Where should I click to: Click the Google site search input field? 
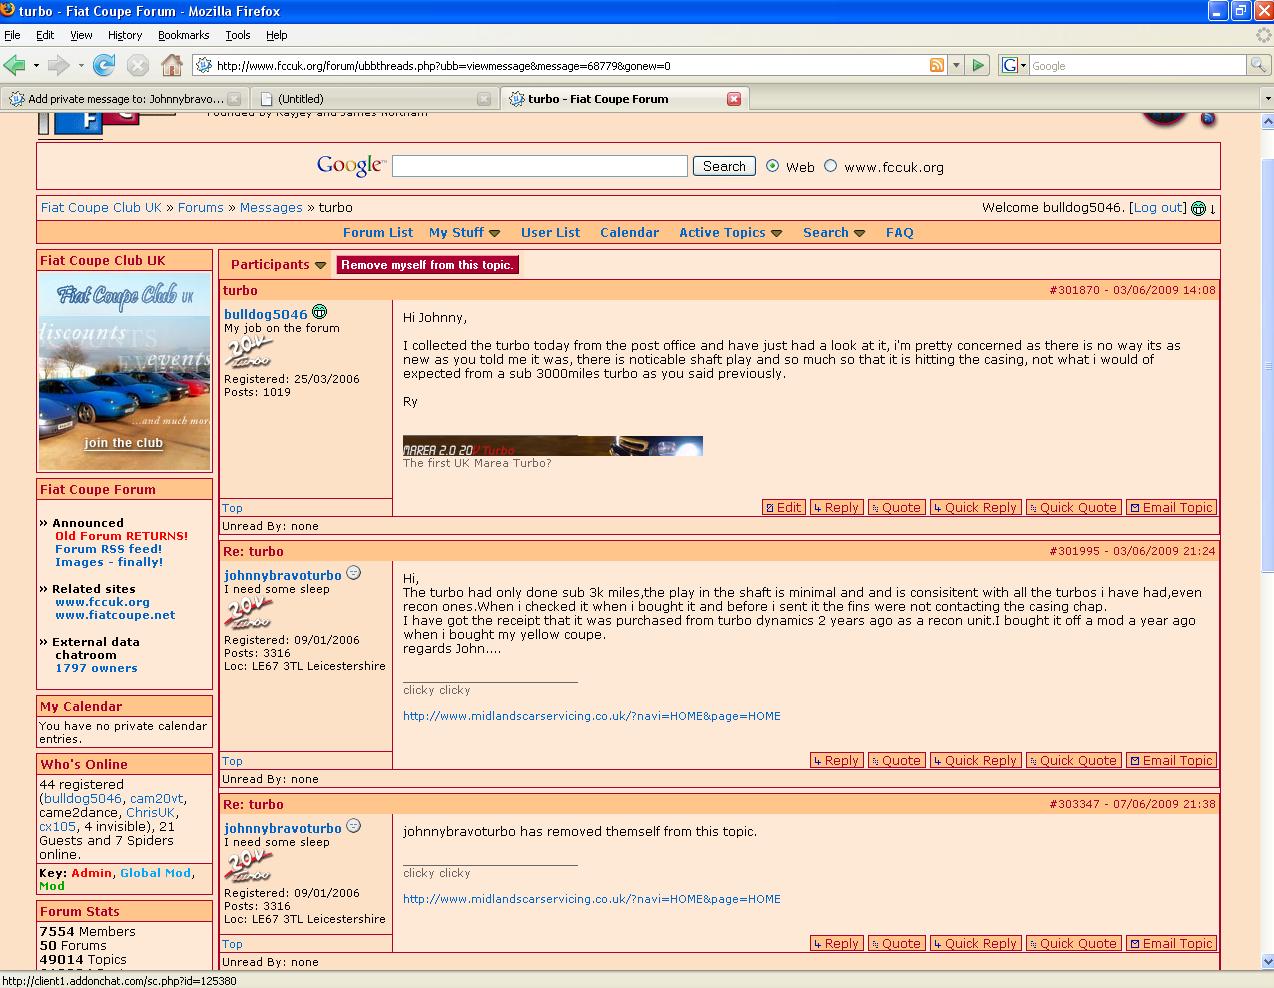(540, 166)
